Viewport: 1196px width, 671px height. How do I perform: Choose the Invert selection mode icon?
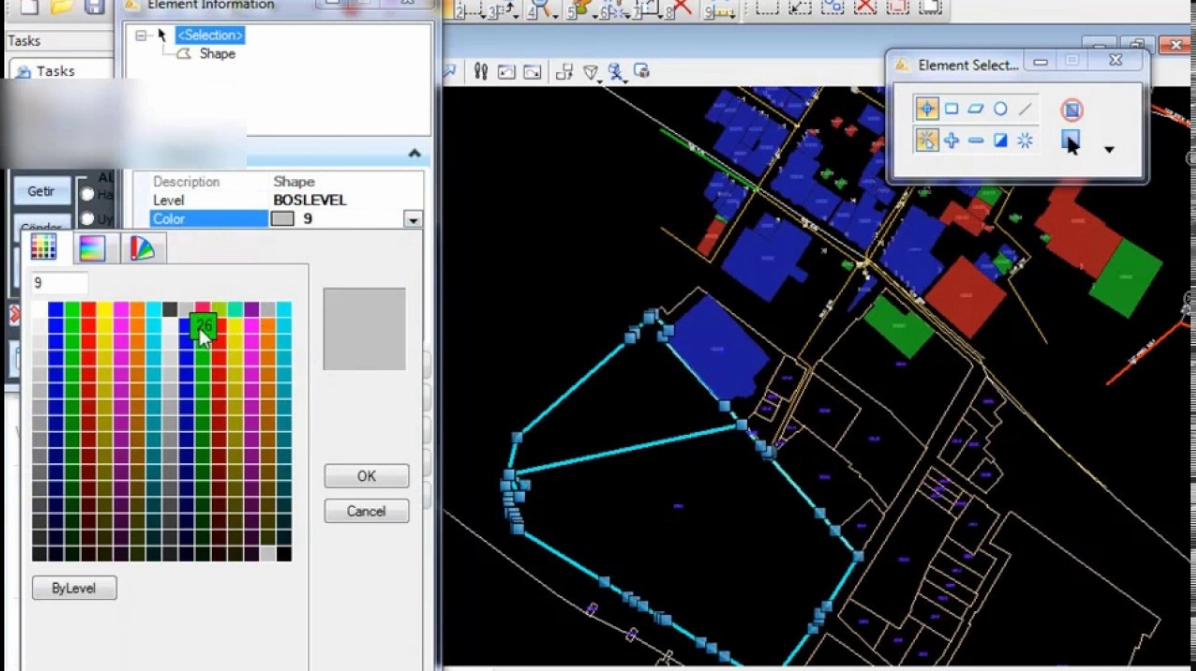point(1000,140)
